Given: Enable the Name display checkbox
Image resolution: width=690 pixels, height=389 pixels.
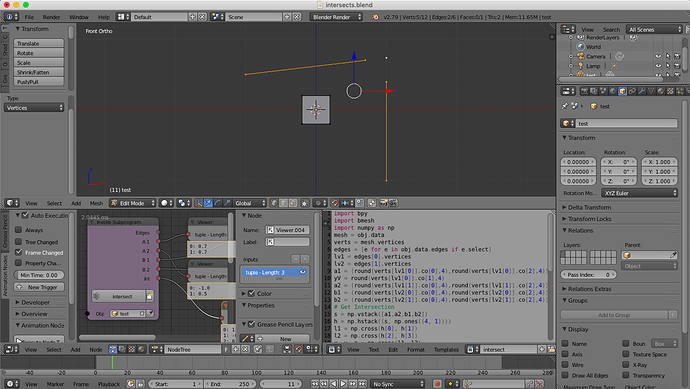Looking at the screenshot, I should pyautogui.click(x=565, y=343).
